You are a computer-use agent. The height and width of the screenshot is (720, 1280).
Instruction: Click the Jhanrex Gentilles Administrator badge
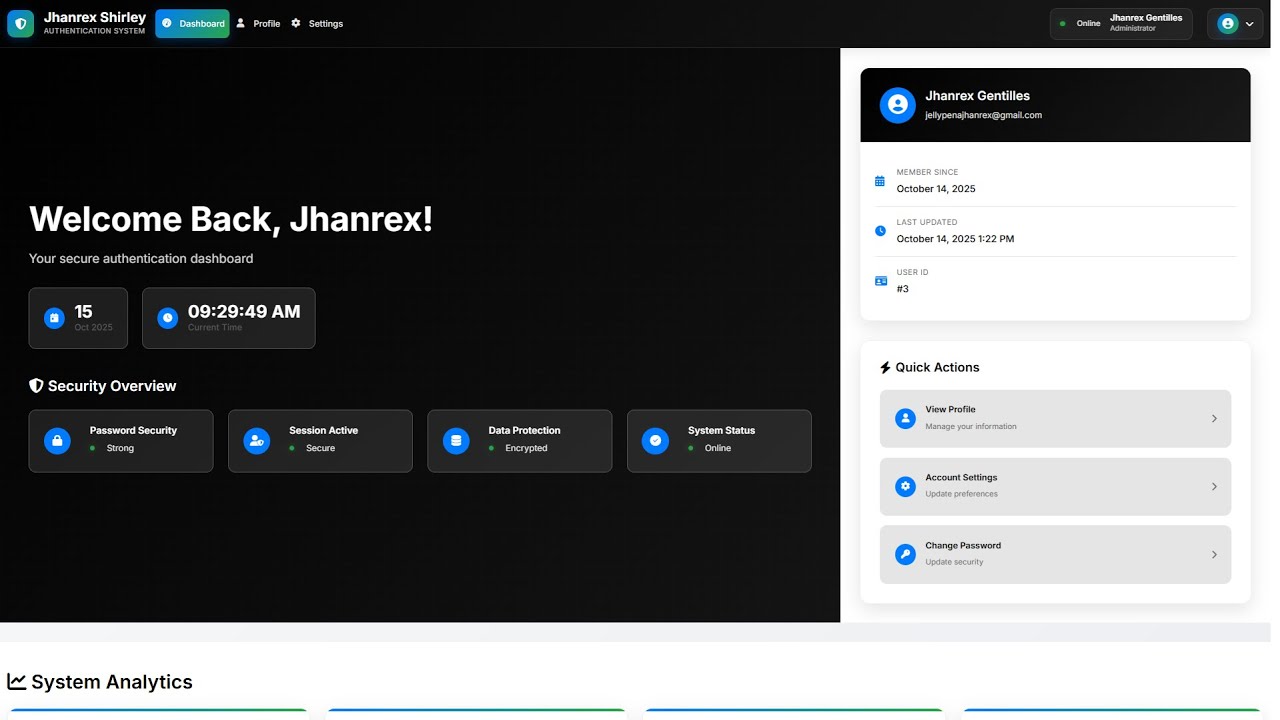tap(1121, 23)
